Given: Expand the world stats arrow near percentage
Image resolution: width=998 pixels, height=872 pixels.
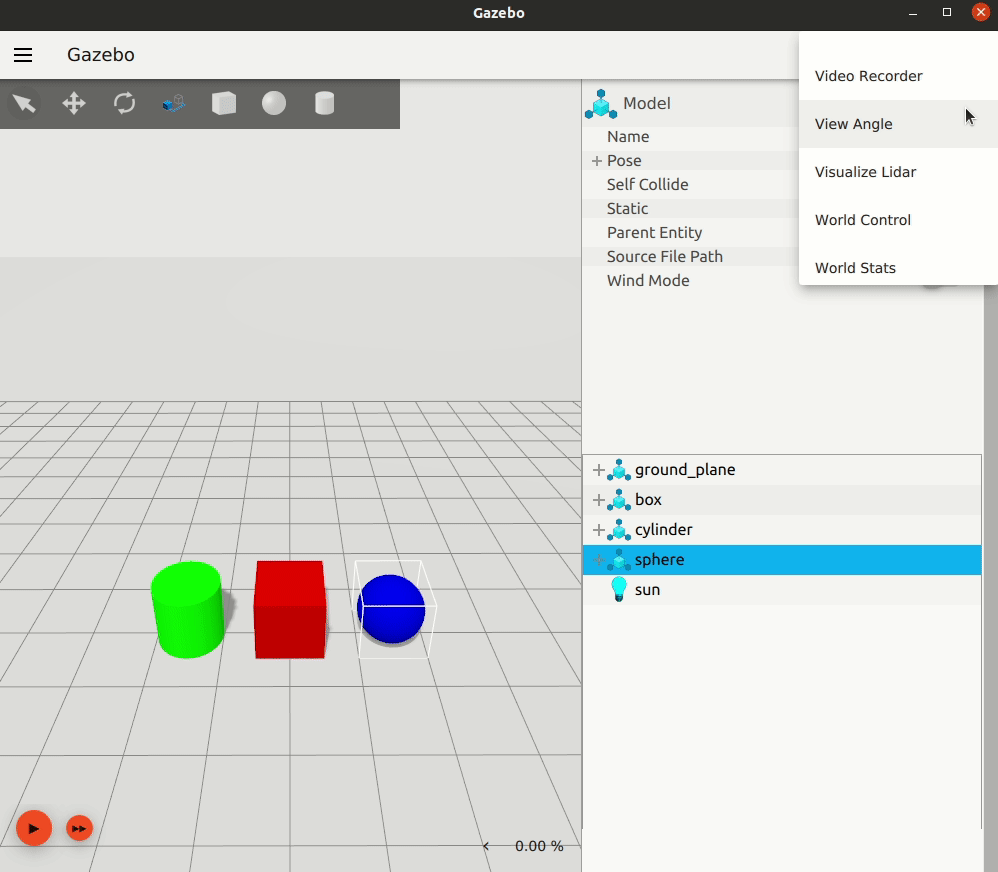Looking at the screenshot, I should tap(486, 846).
